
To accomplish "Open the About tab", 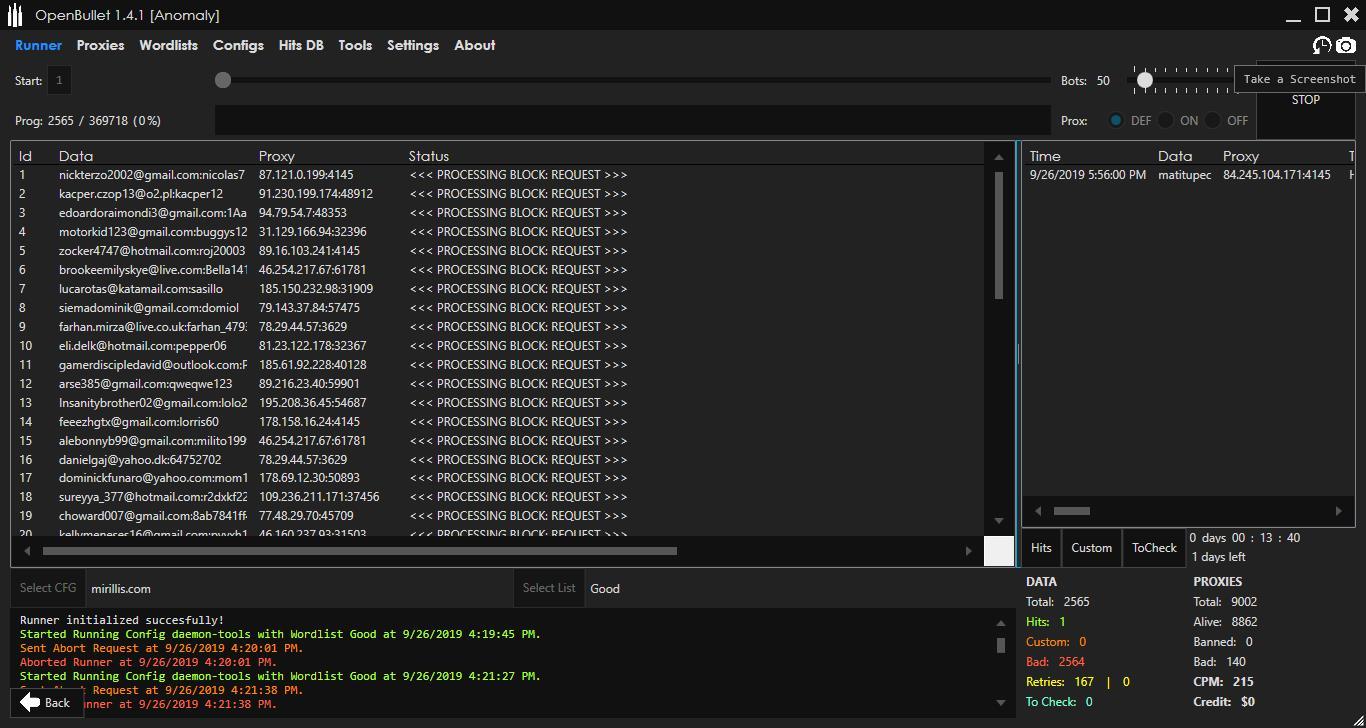I will pos(475,45).
